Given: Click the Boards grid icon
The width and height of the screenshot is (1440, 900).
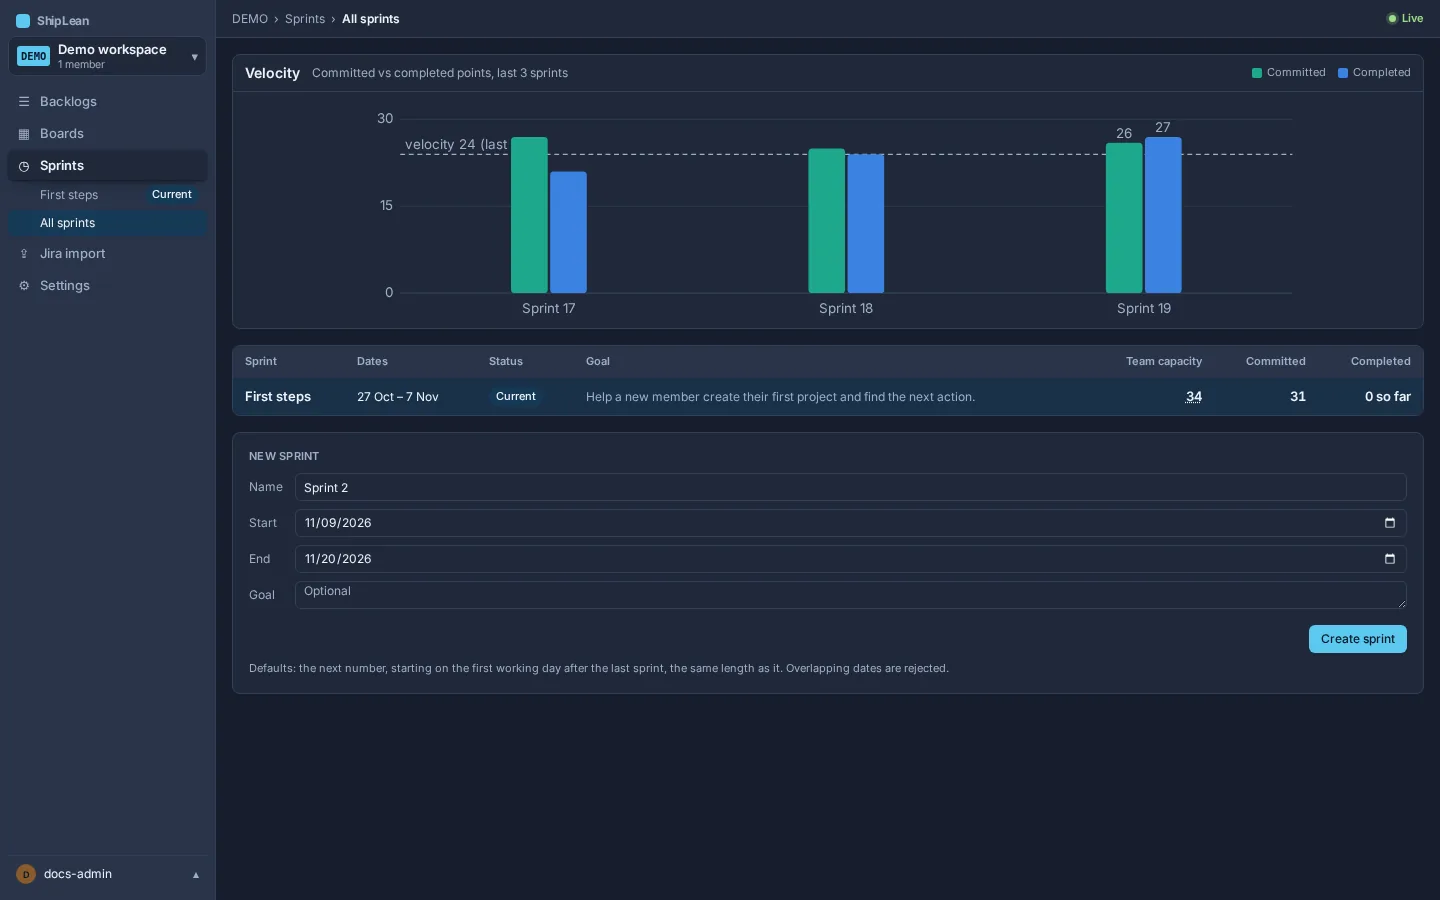Looking at the screenshot, I should 24,134.
